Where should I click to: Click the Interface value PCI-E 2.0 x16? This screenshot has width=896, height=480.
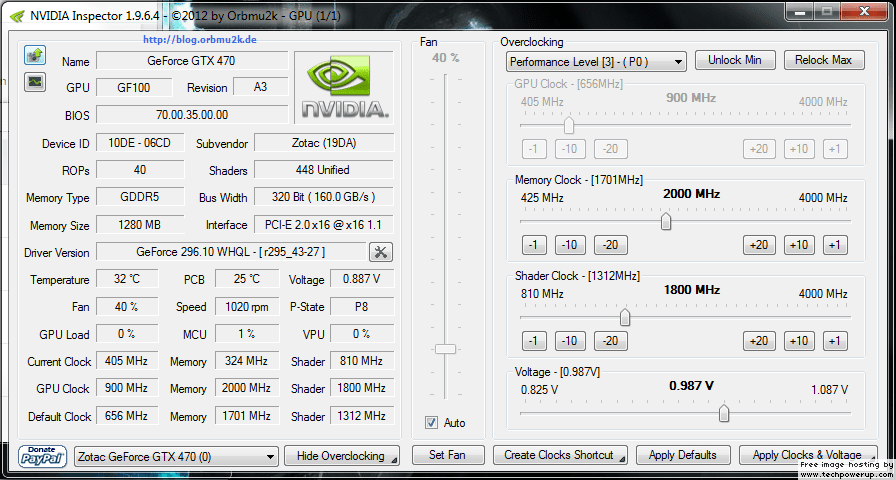tap(324, 225)
